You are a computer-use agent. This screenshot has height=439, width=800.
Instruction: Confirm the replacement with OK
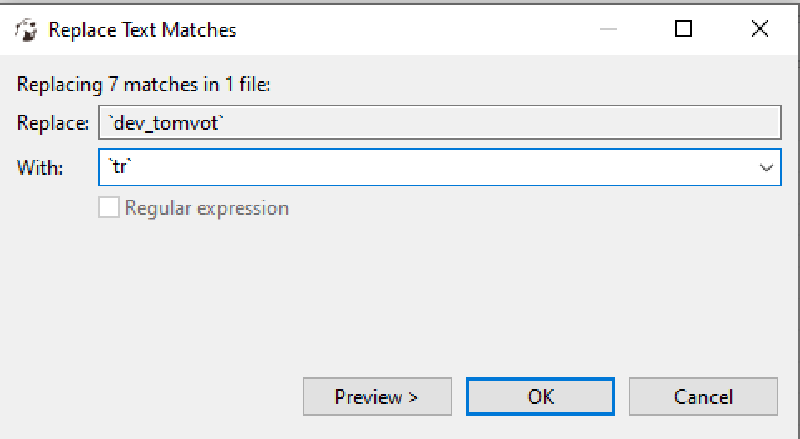point(541,397)
